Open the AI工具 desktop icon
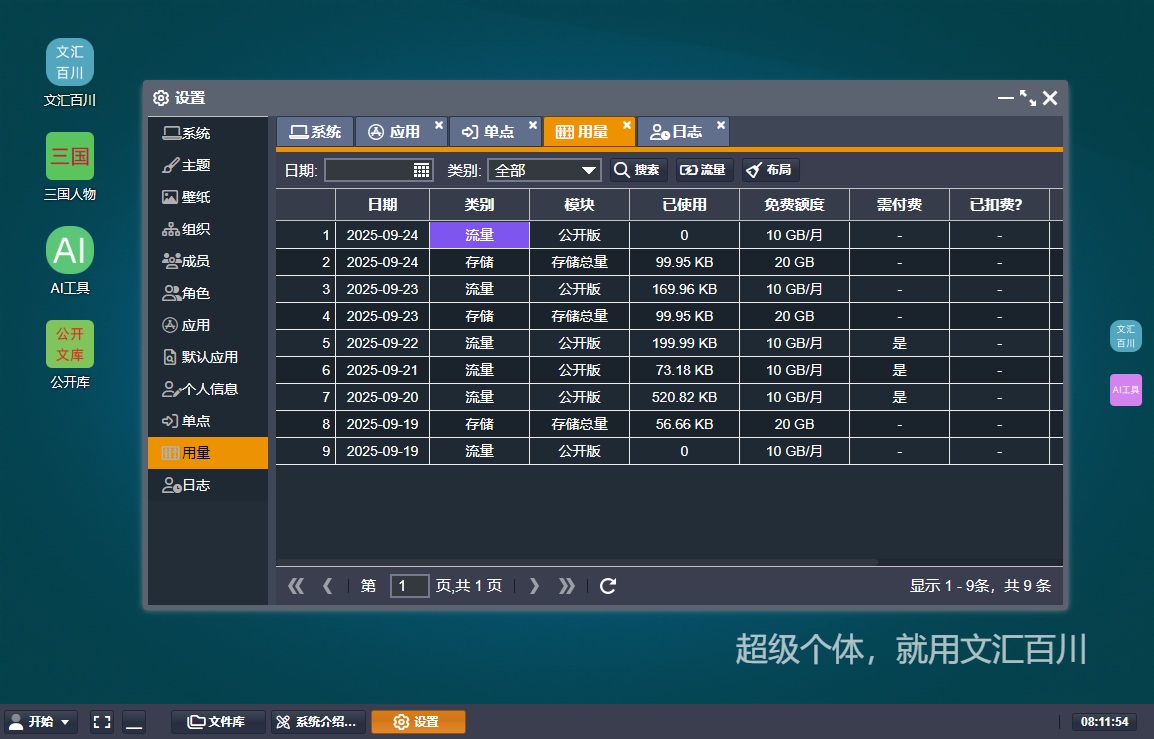The width and height of the screenshot is (1154, 739). (69, 250)
